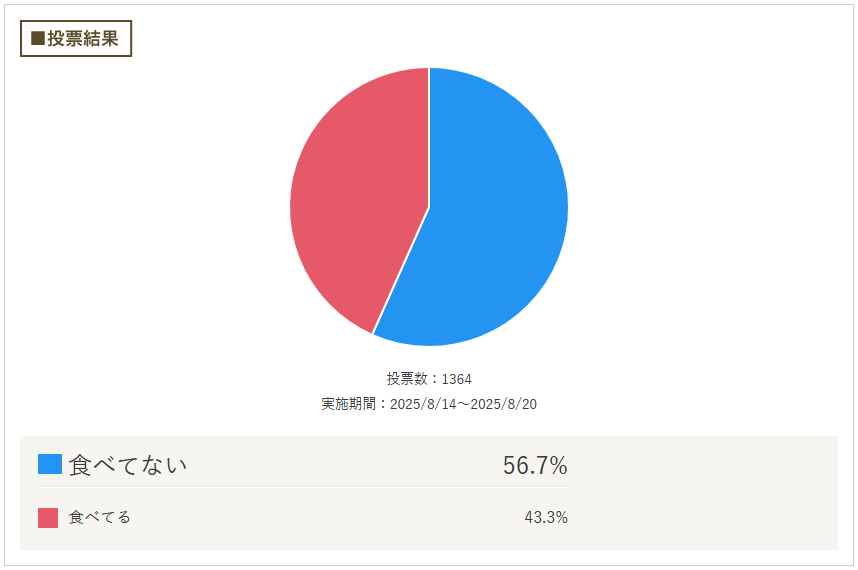This screenshot has height=570, width=858.
Task: Click the center of the pie chart
Action: [429, 207]
